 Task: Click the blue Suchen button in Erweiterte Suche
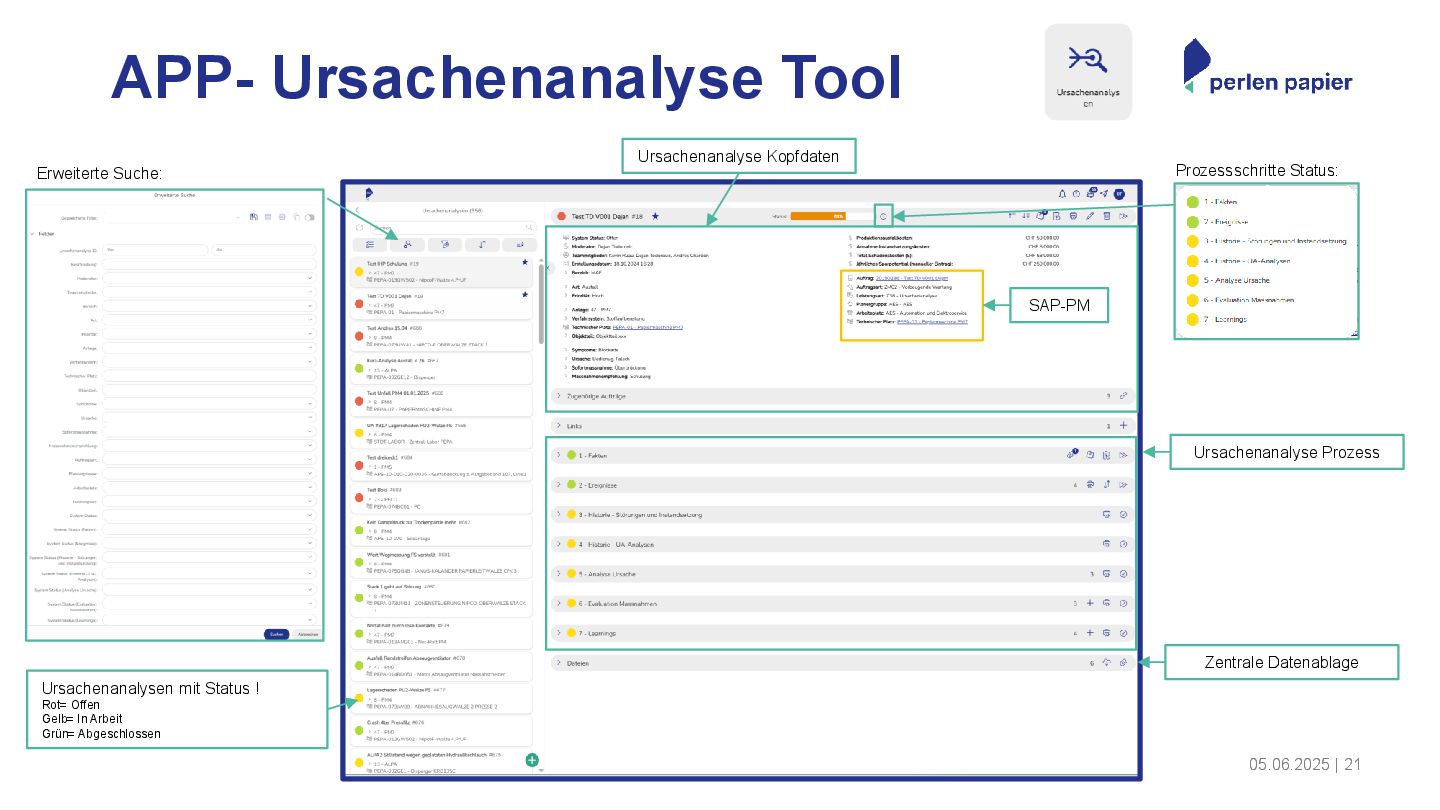(277, 634)
